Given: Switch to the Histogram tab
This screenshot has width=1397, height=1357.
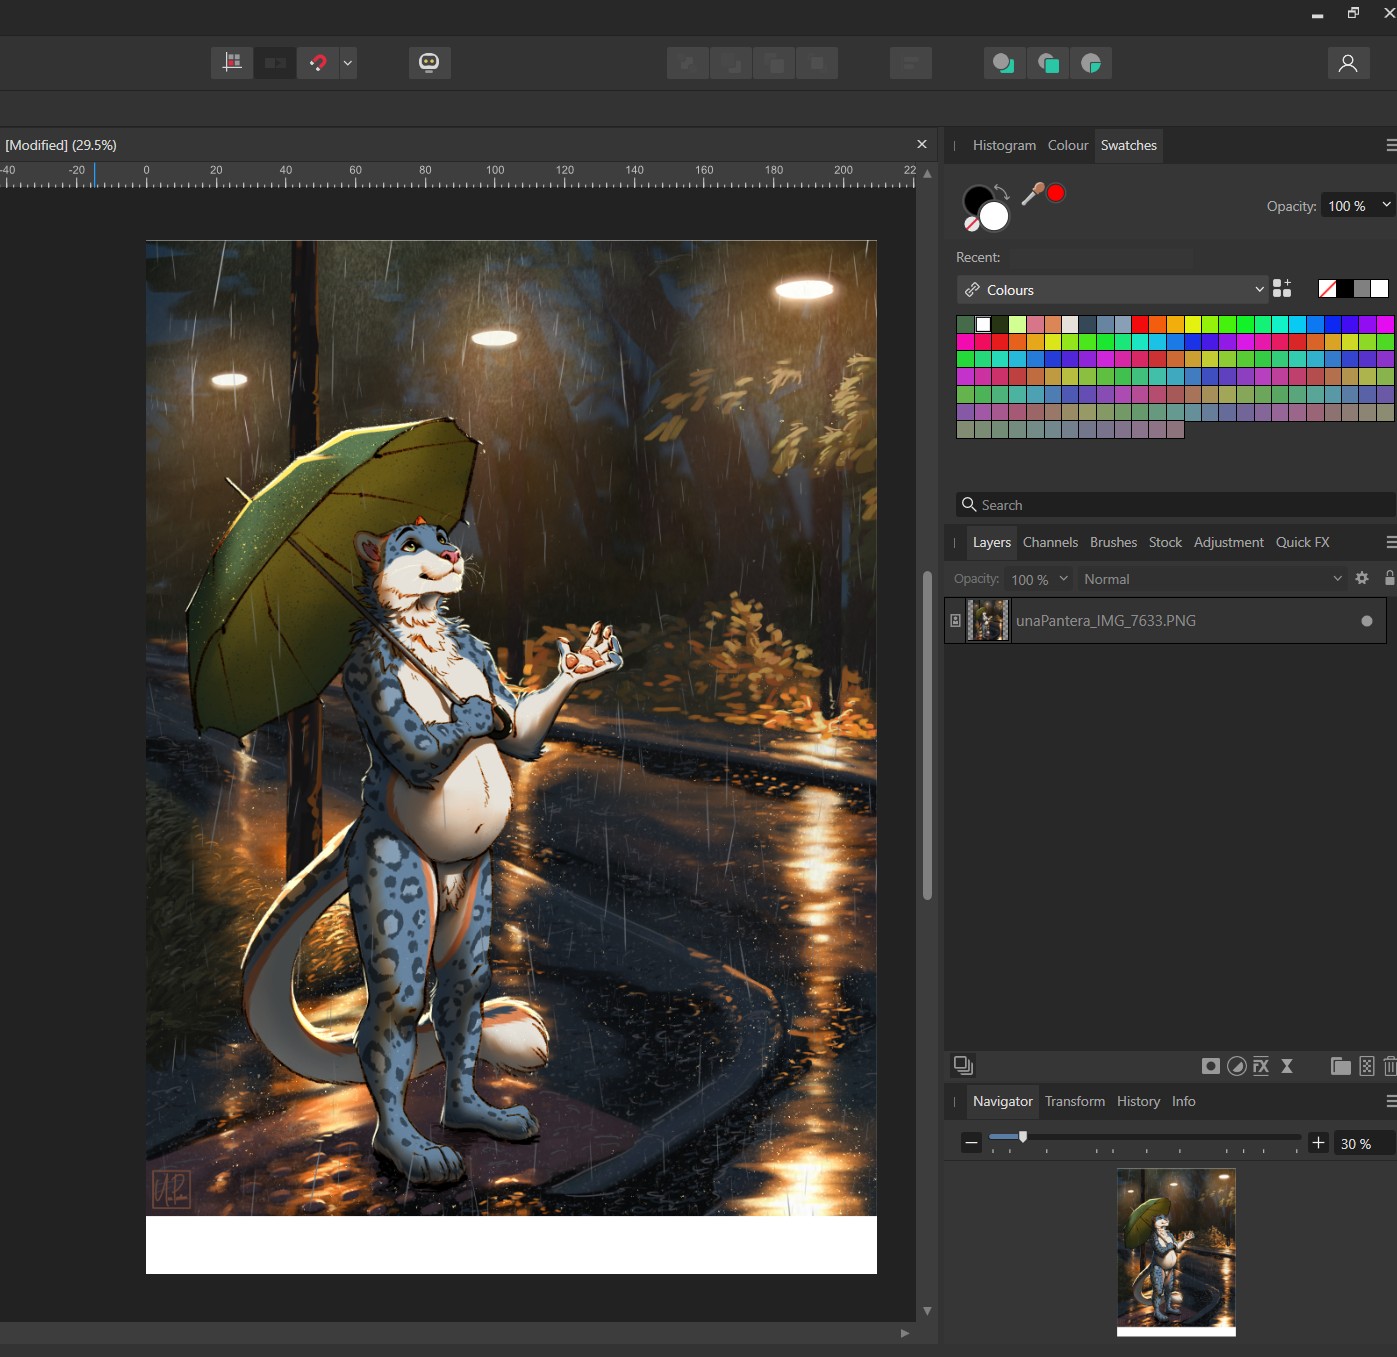Looking at the screenshot, I should click(x=1004, y=145).
